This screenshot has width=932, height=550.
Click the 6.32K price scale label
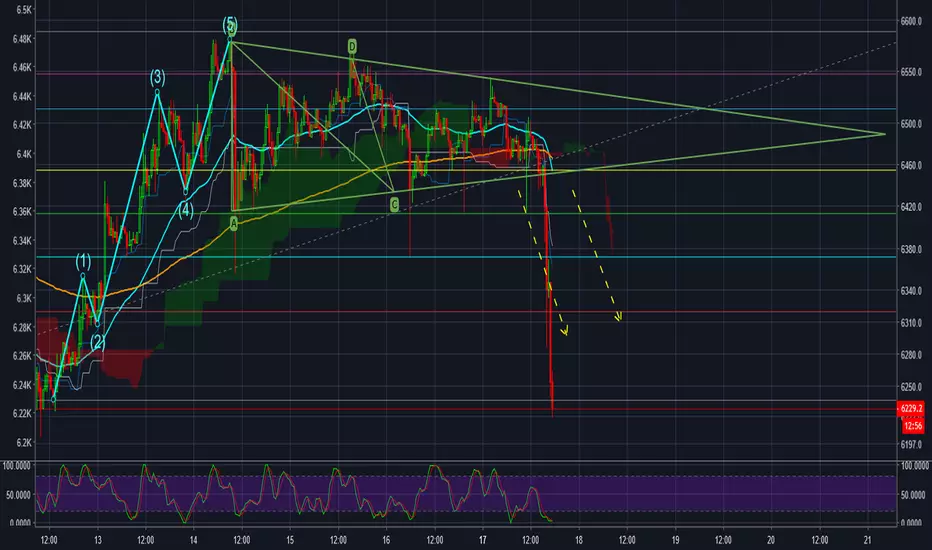pyautogui.click(x=22, y=269)
